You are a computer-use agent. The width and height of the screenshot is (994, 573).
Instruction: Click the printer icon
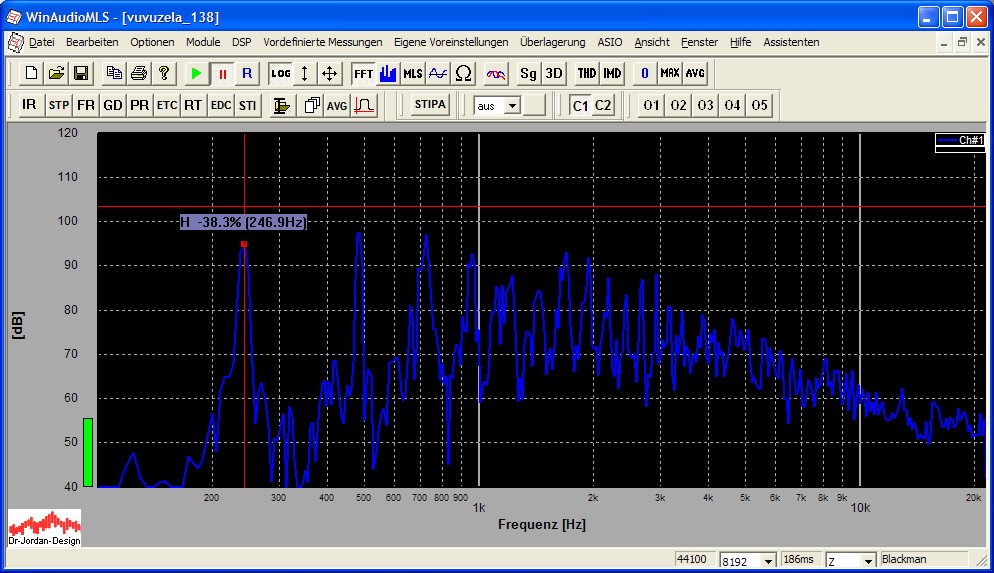(139, 74)
